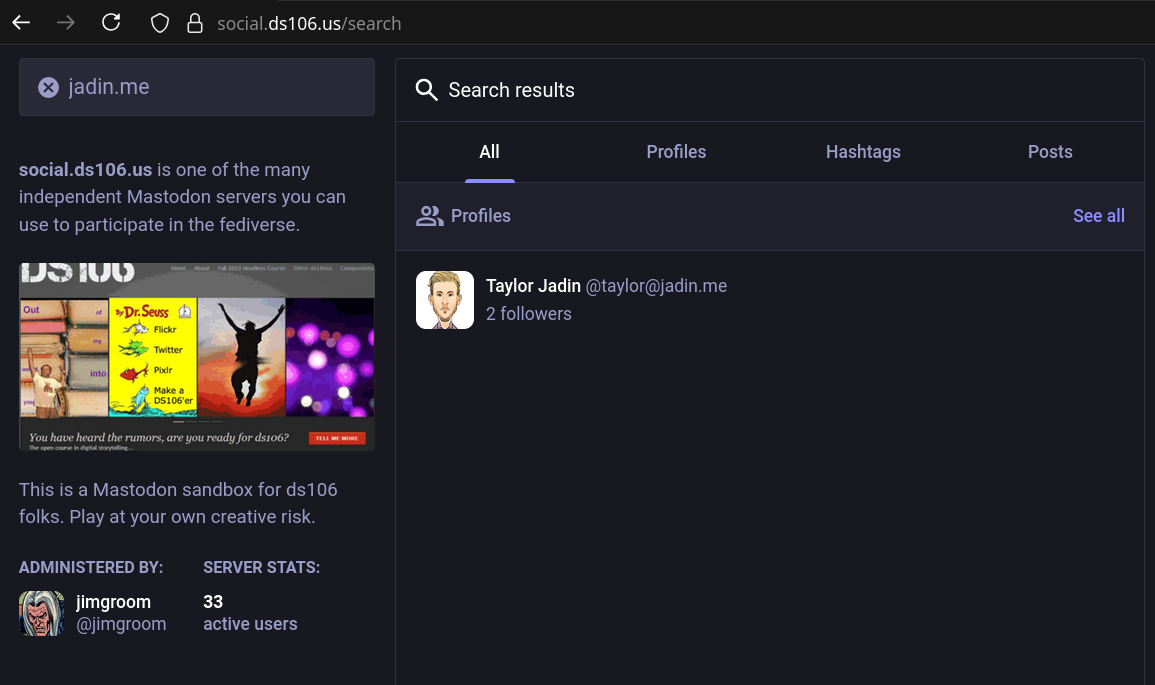Click the Profiles people icon
1155x685 pixels.
(x=430, y=216)
